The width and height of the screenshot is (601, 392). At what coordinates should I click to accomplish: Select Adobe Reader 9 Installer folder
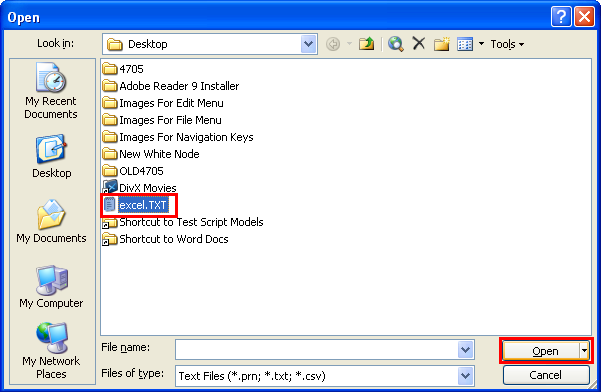point(171,86)
